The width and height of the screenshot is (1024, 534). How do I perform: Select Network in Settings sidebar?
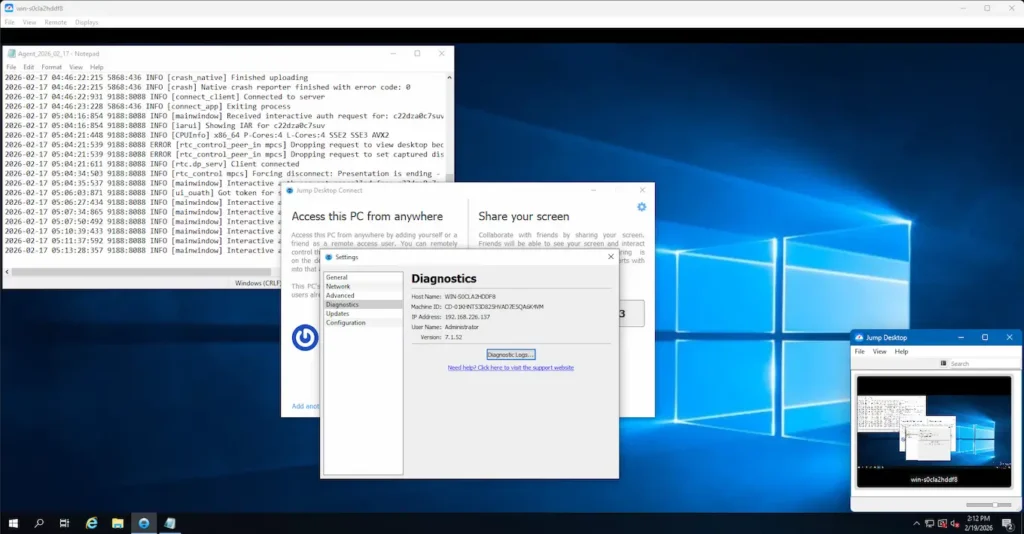click(363, 287)
